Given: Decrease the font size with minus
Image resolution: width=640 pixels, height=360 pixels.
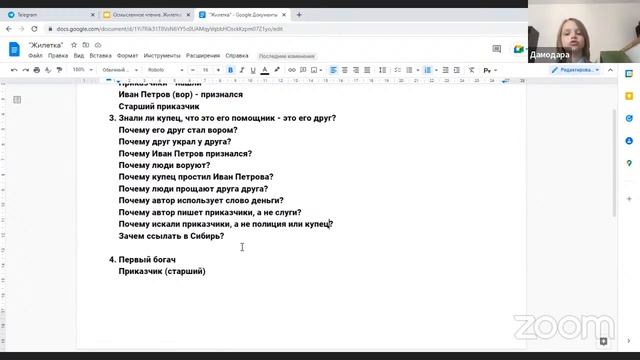Looking at the screenshot, I should pyautogui.click(x=193, y=70).
